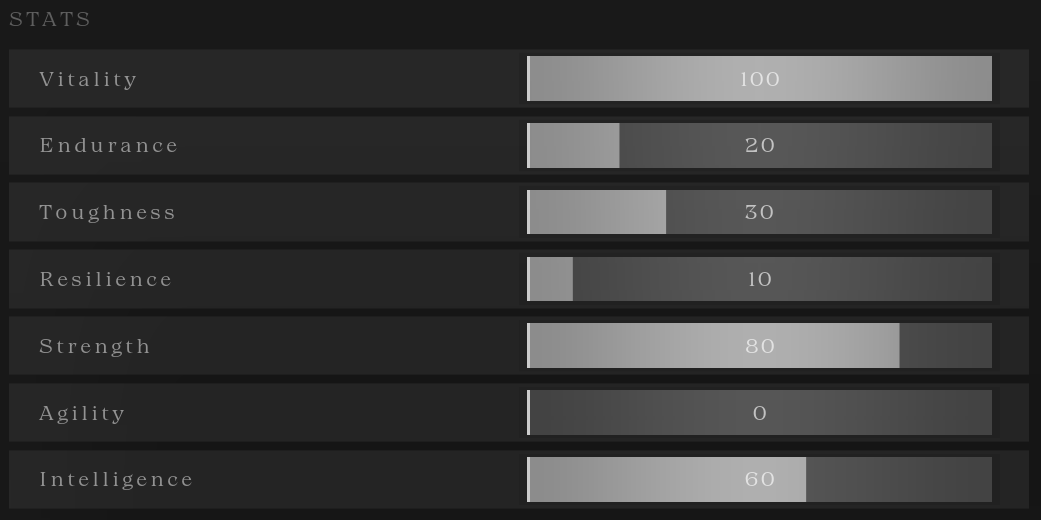Select the Toughness stat label

pyautogui.click(x=107, y=212)
